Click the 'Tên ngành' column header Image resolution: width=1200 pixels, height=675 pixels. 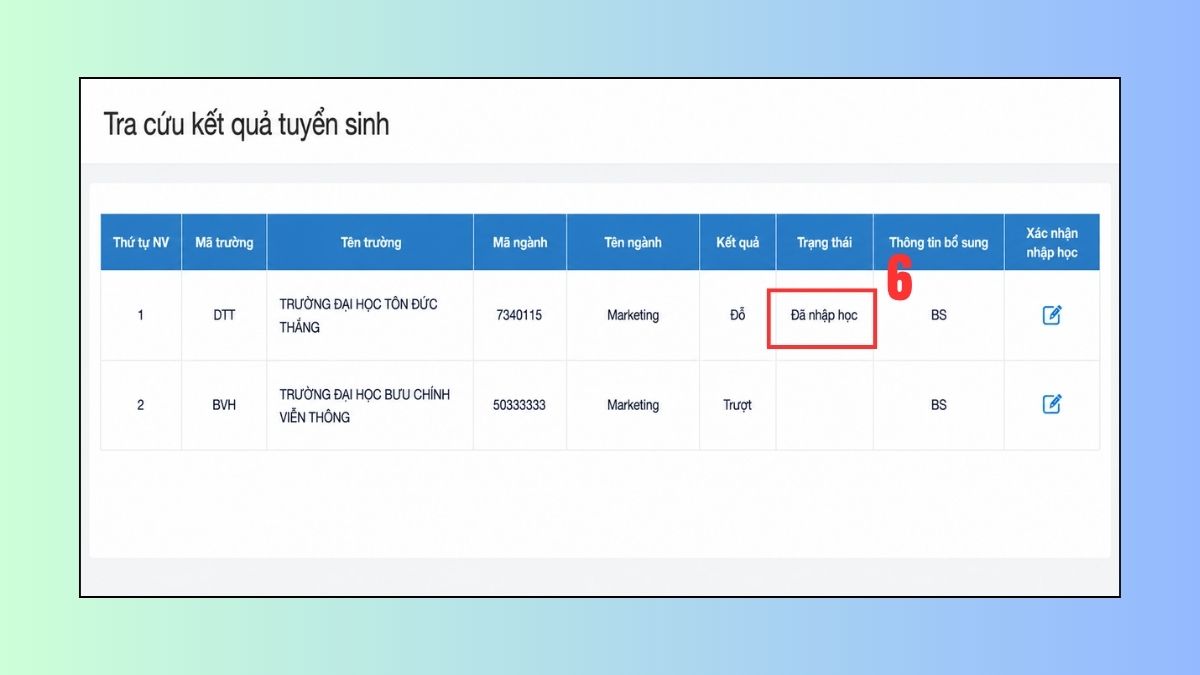tap(633, 242)
